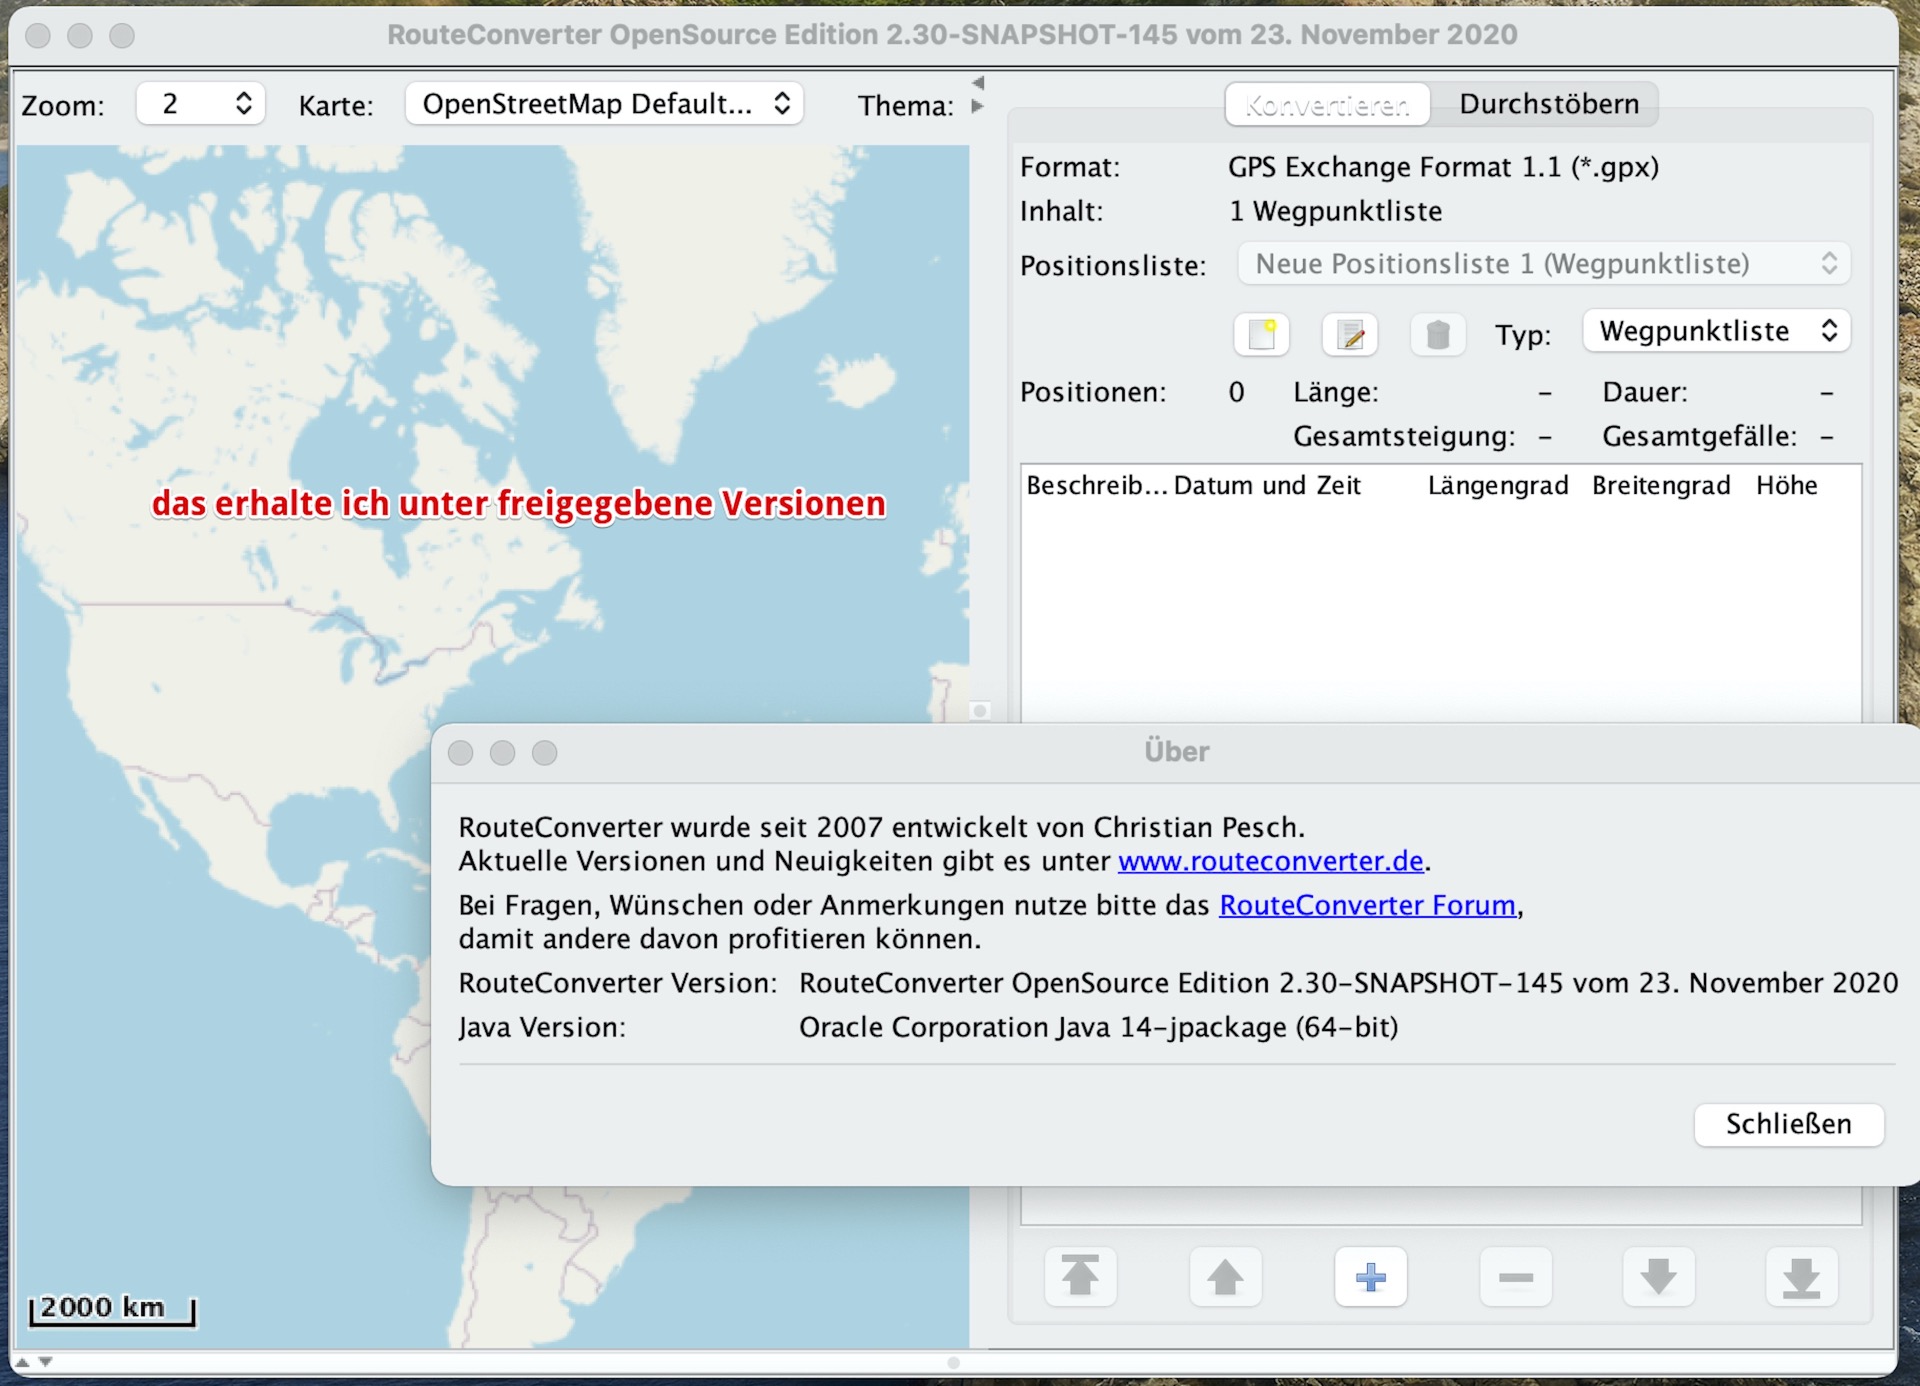Create a new position list icon
The height and width of the screenshot is (1386, 1920).
(x=1261, y=334)
